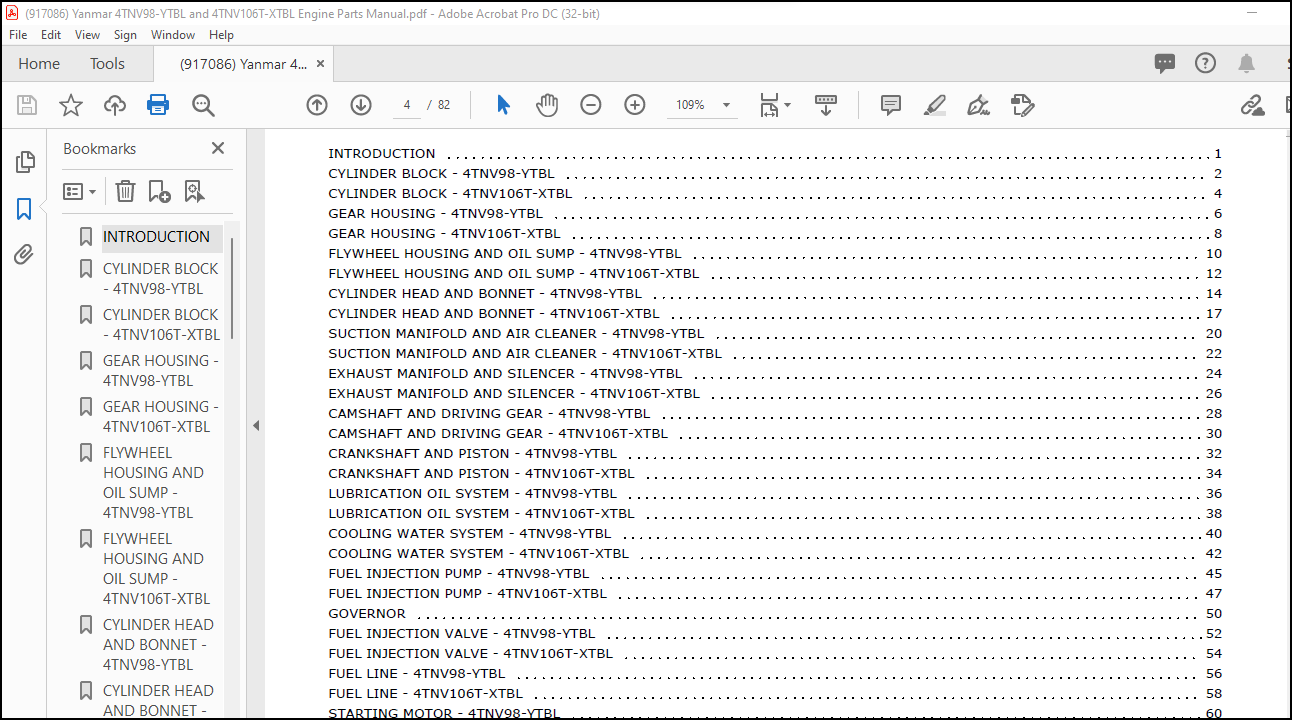Open the Sign menu
The image size is (1292, 720).
pos(125,34)
